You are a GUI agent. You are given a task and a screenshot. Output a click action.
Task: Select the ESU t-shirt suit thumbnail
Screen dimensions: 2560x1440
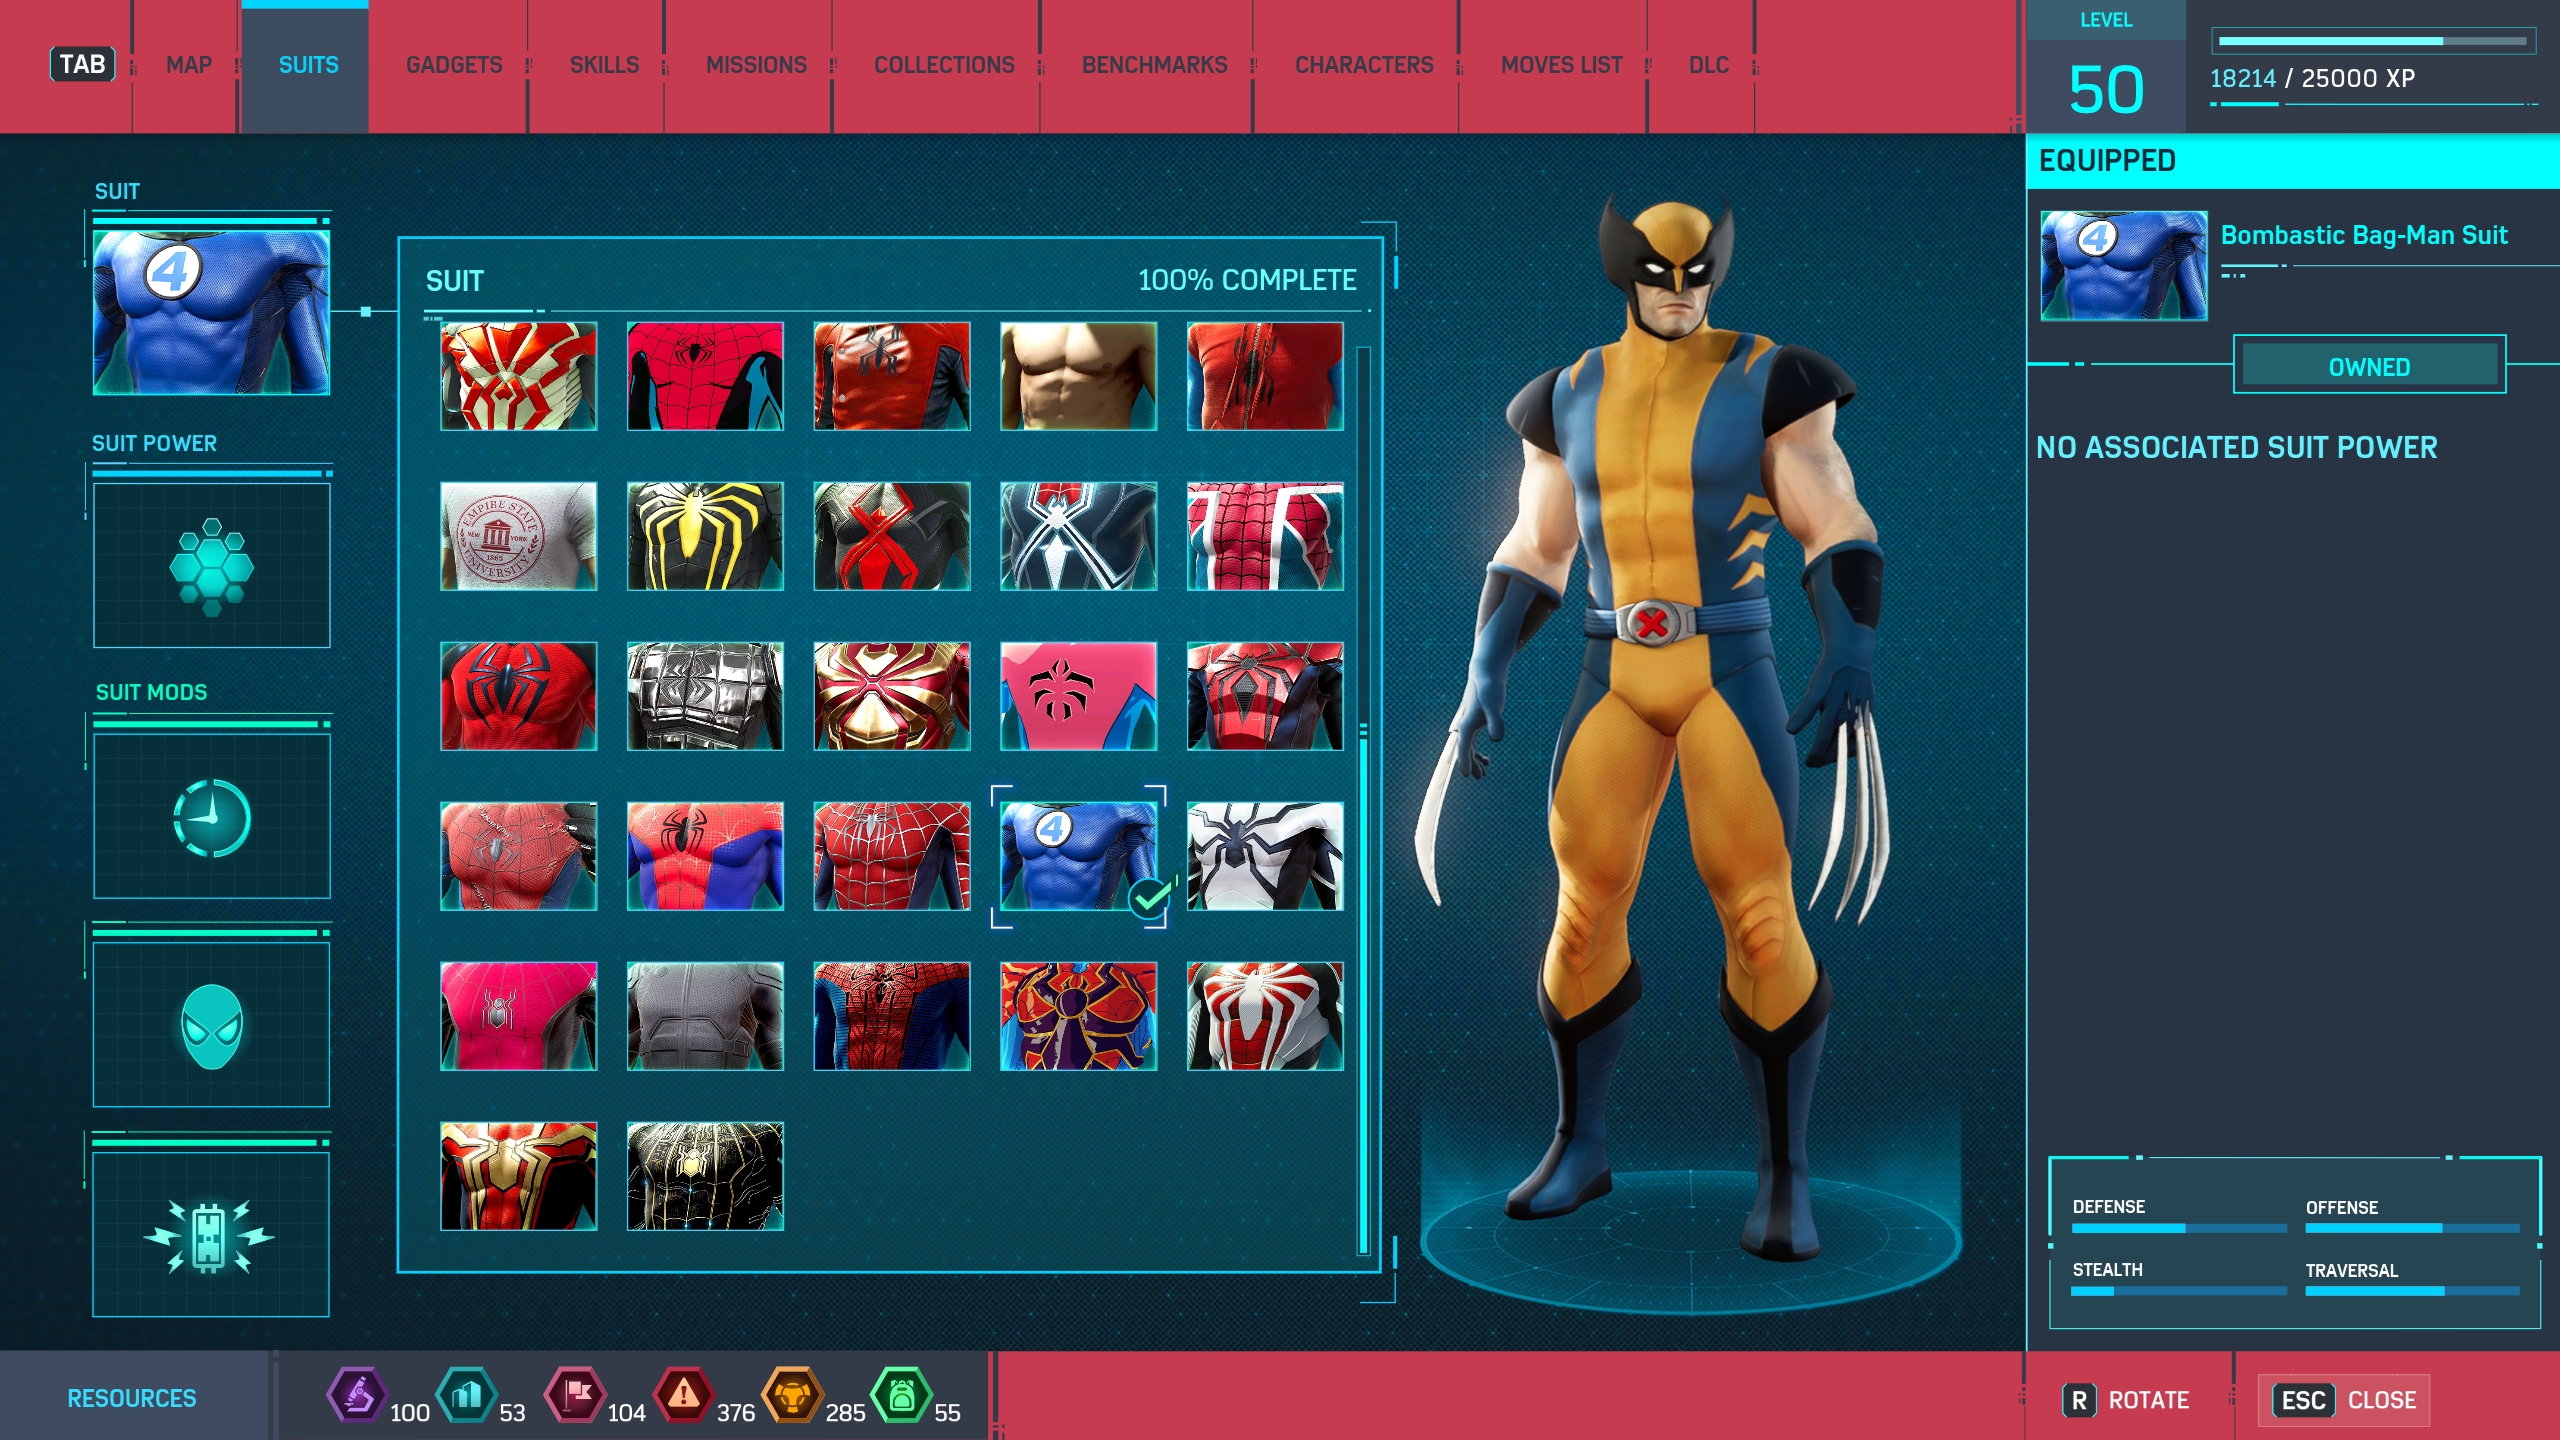click(518, 537)
